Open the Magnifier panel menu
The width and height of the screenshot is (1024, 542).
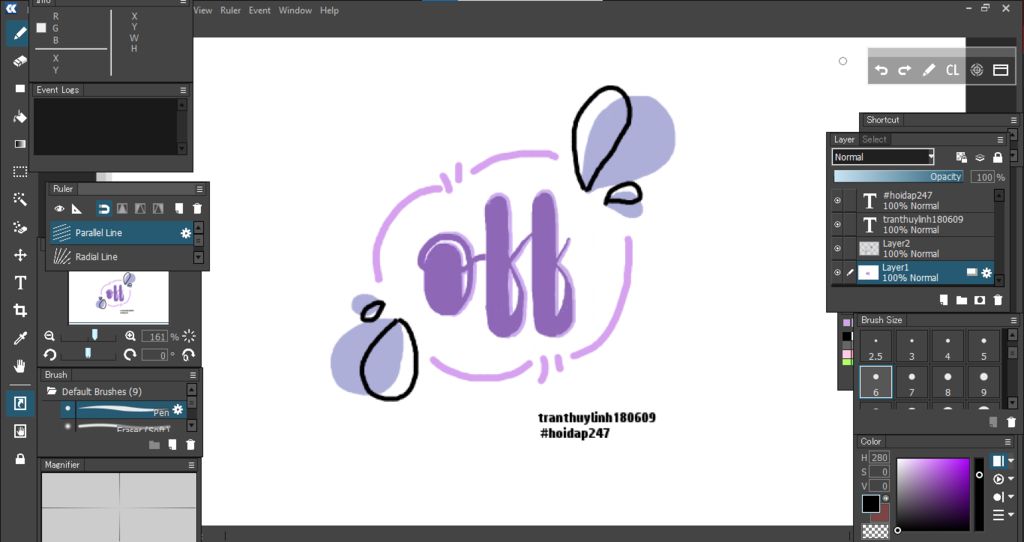(191, 465)
